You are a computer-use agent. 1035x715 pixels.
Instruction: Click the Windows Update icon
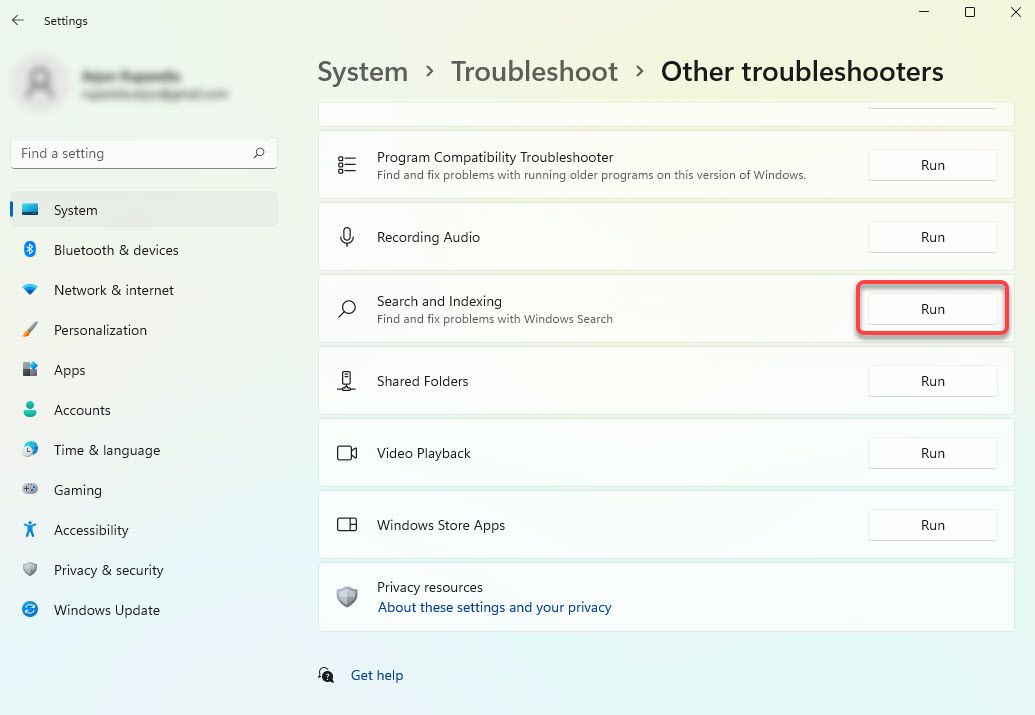31,610
